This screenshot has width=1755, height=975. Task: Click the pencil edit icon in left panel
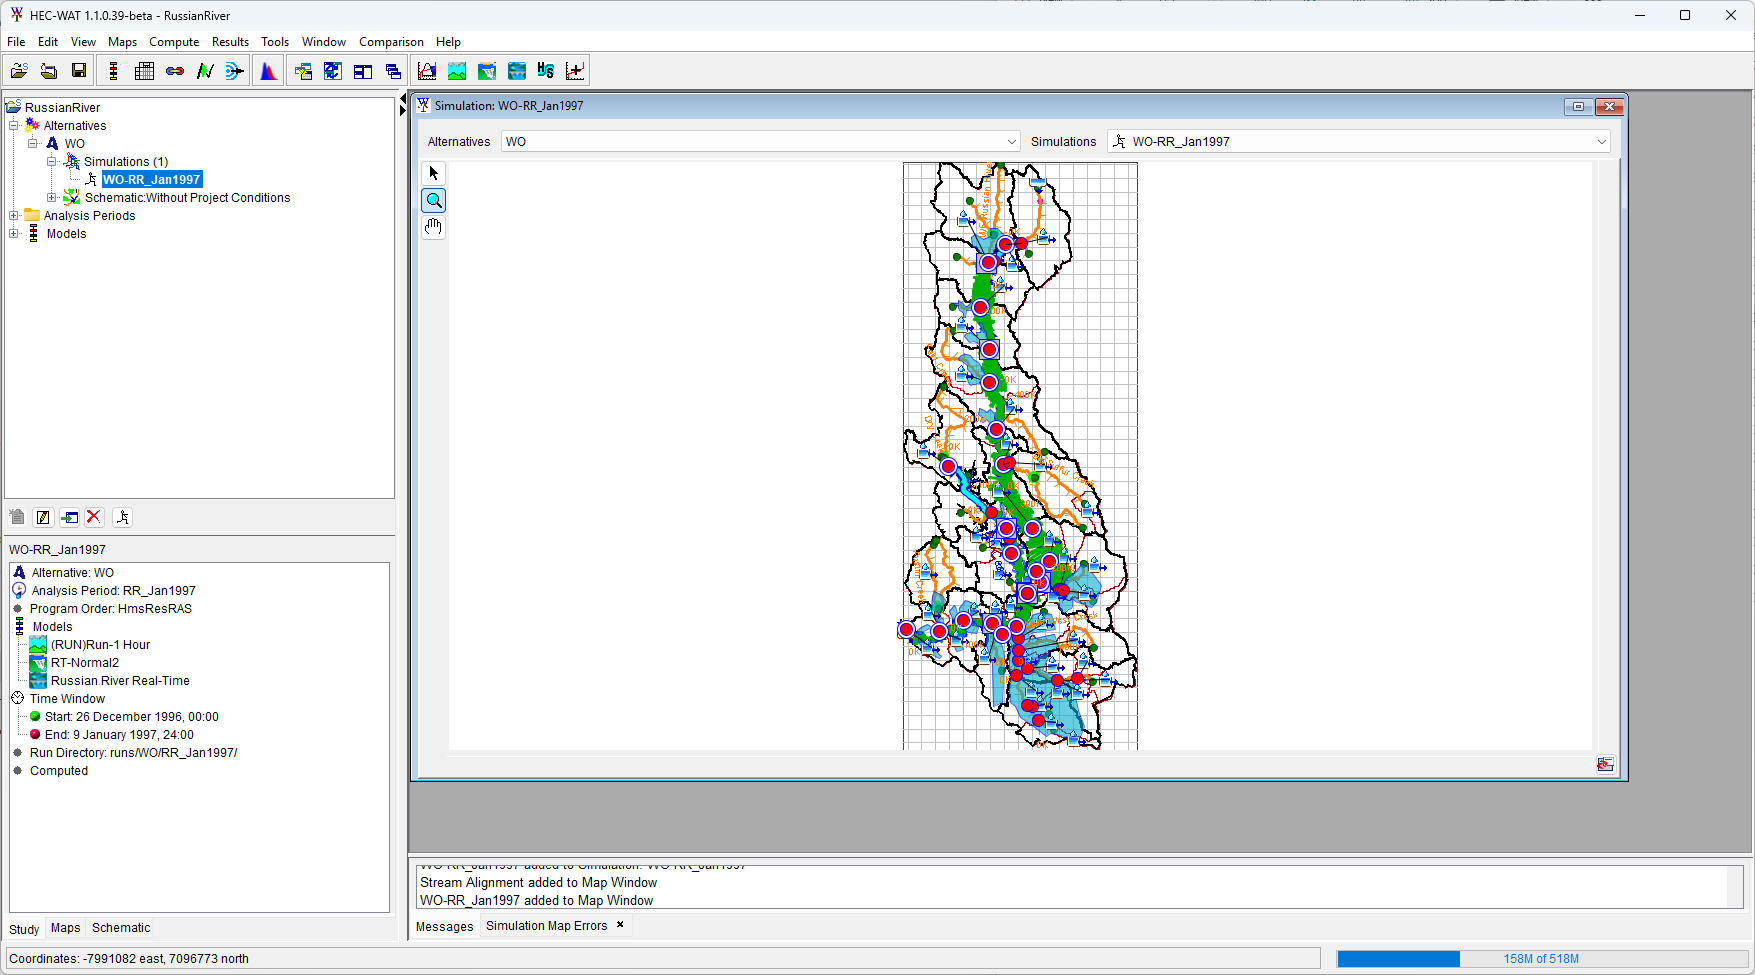(43, 517)
